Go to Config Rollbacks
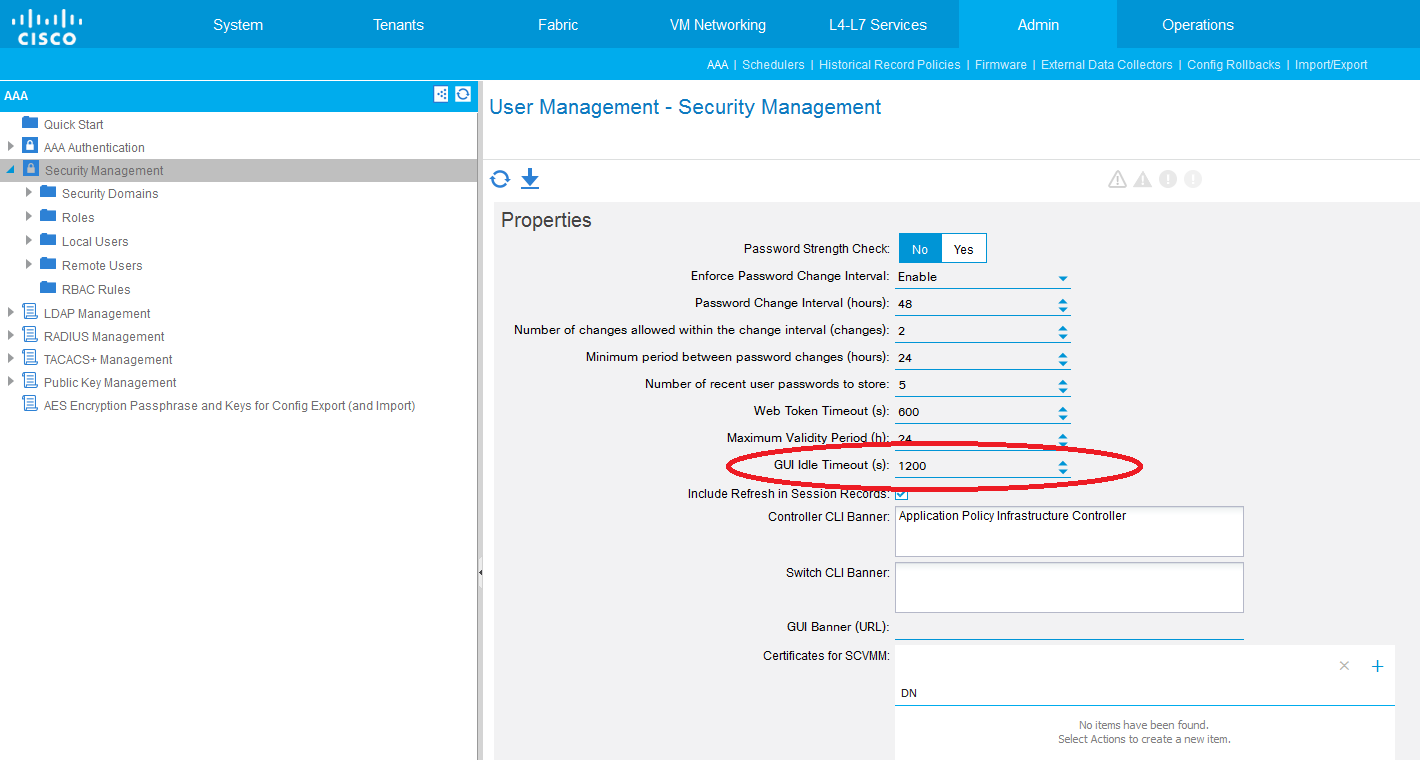The width and height of the screenshot is (1420, 760). point(1233,65)
